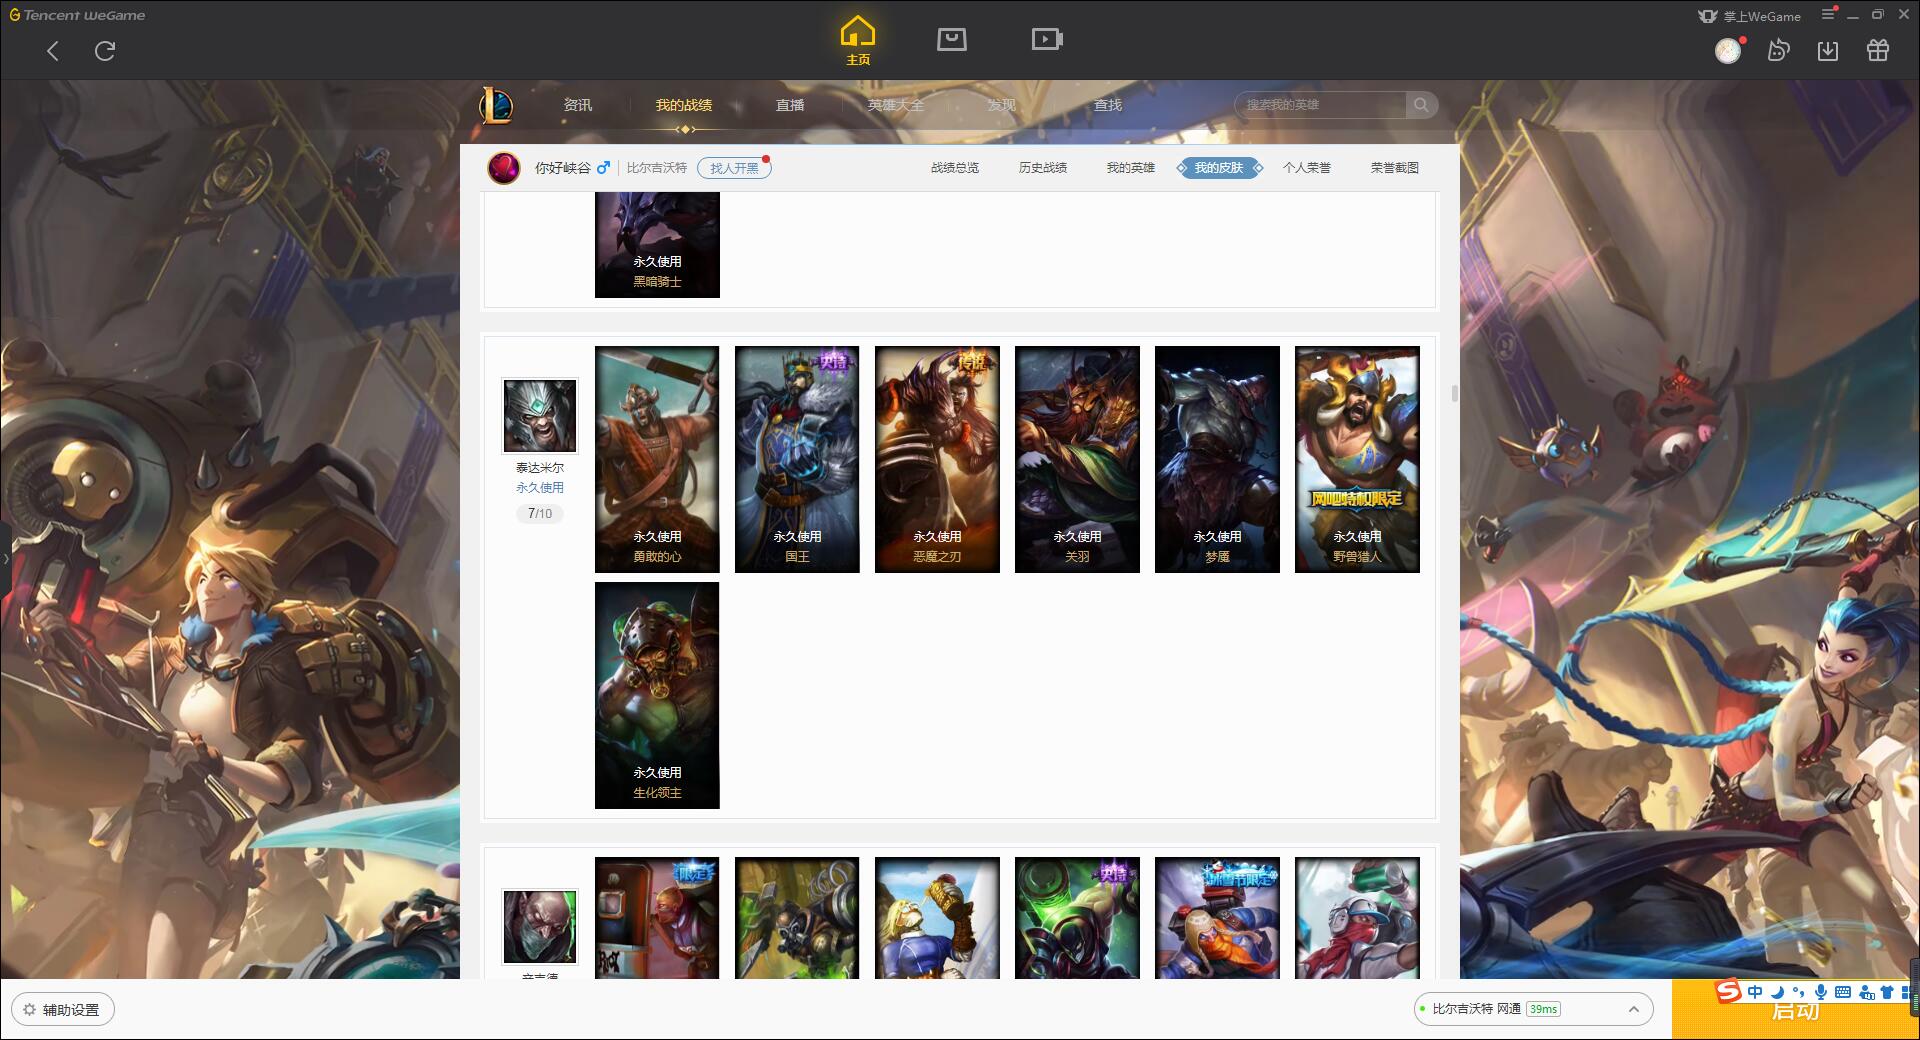The width and height of the screenshot is (1920, 1040).
Task: Open the gift box icon
Action: coord(1878,50)
